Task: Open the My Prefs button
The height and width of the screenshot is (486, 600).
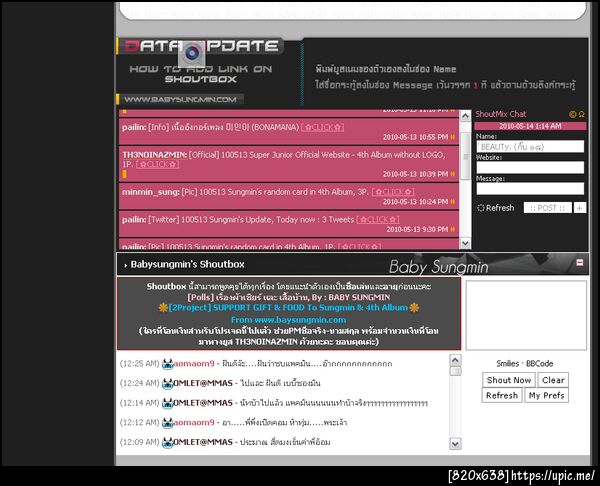Action: pyautogui.click(x=546, y=395)
